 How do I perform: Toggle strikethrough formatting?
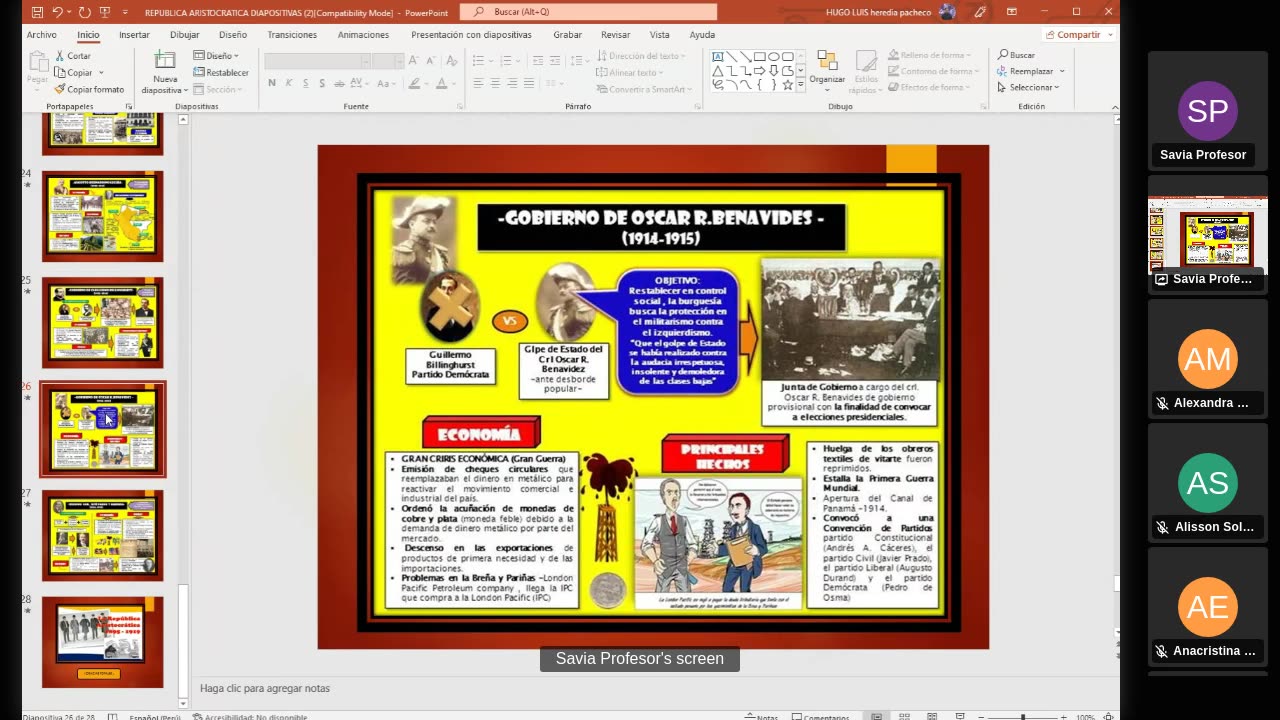coord(338,83)
